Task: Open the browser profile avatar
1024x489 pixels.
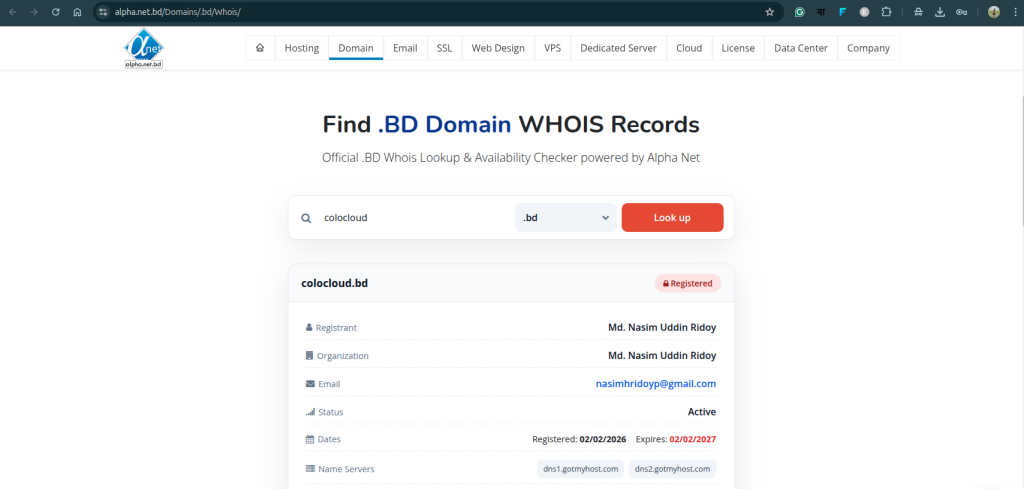Action: (x=993, y=12)
